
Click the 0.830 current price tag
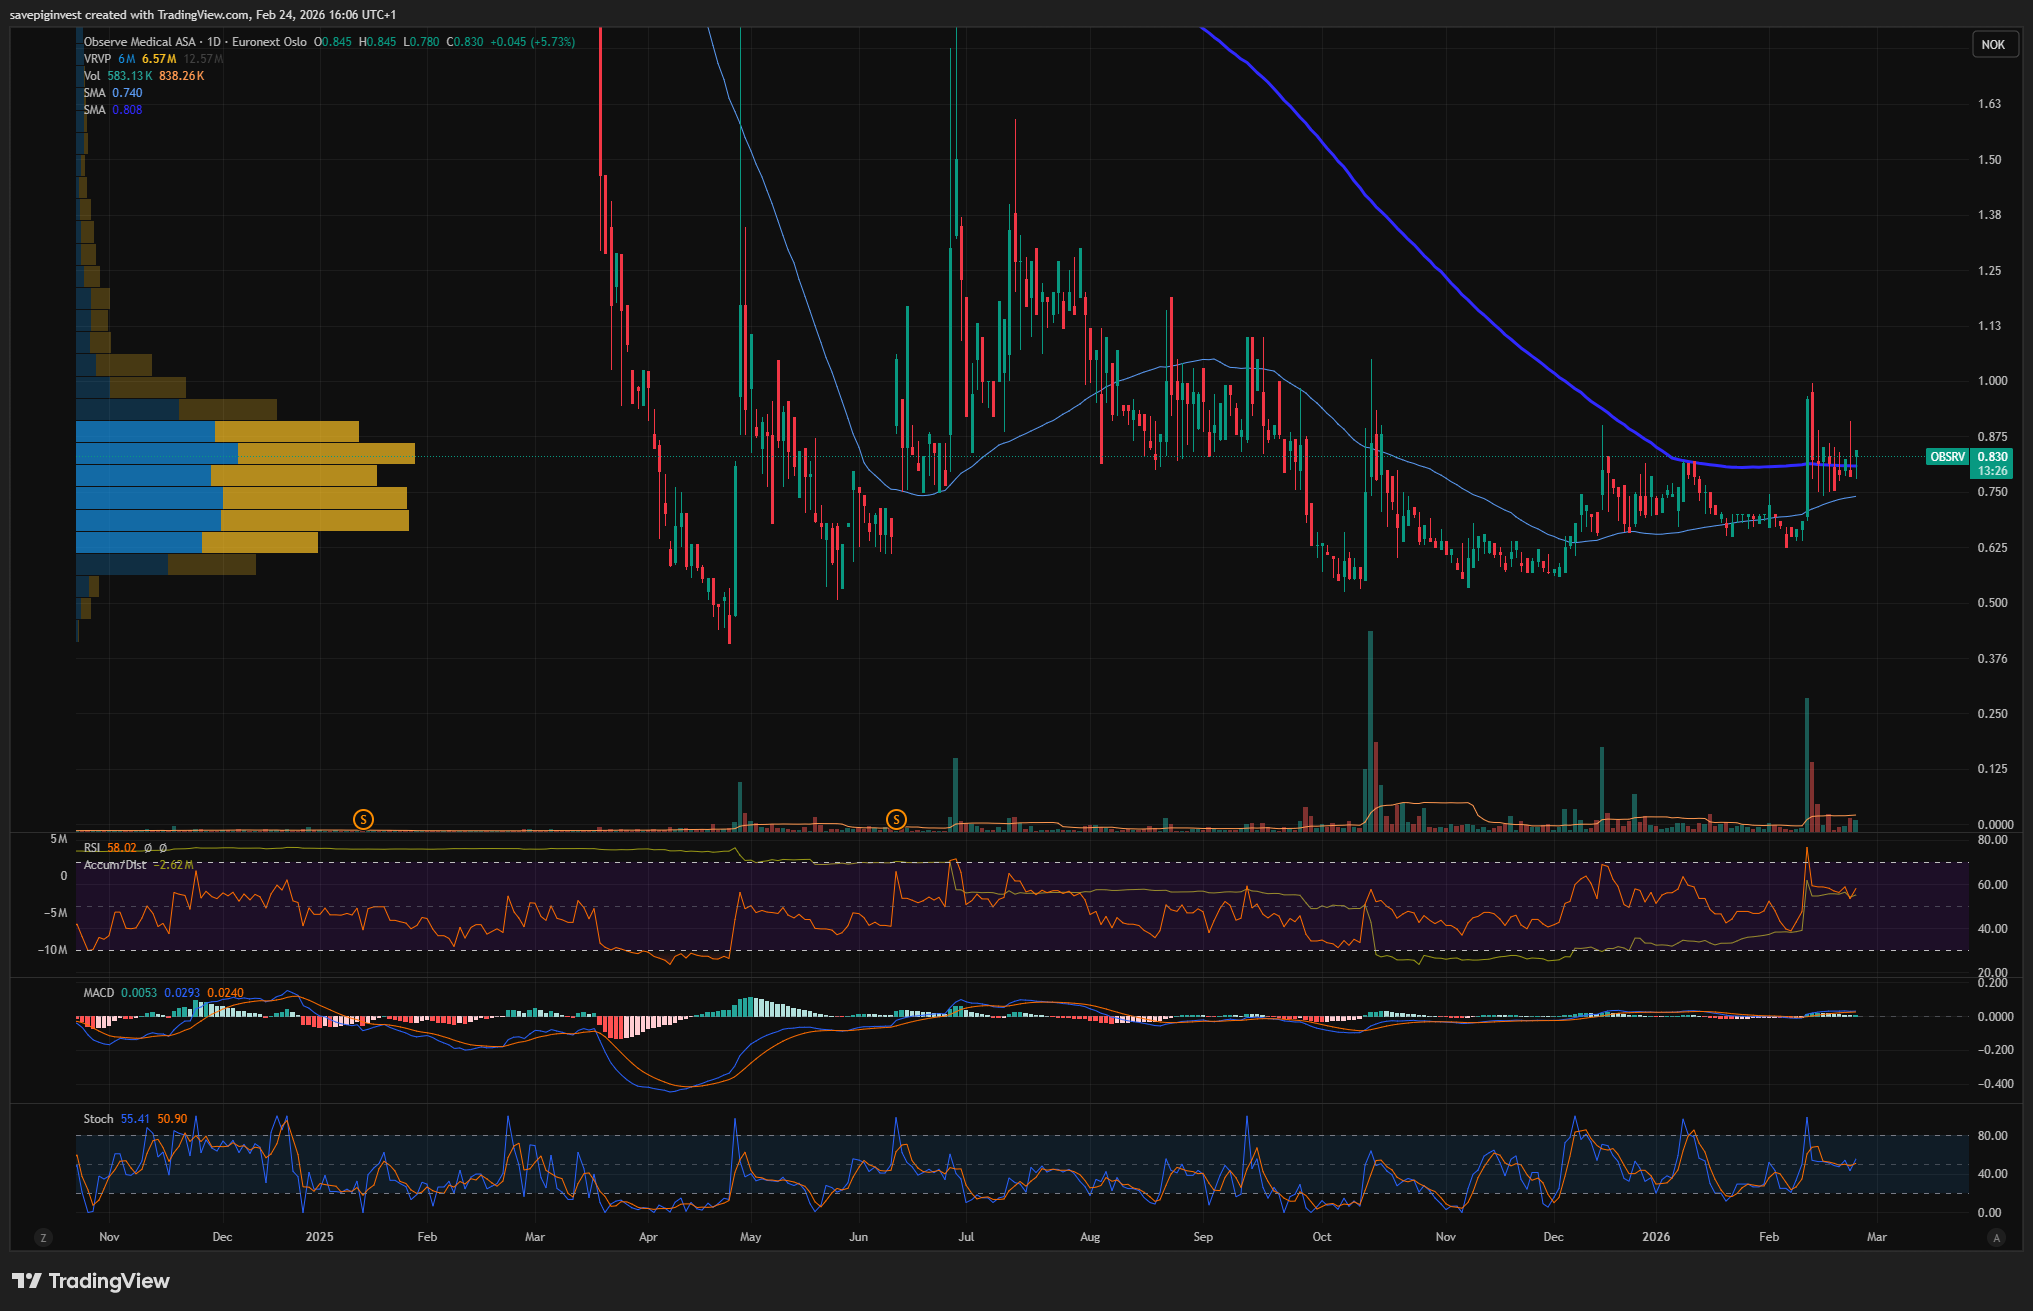pyautogui.click(x=1992, y=457)
